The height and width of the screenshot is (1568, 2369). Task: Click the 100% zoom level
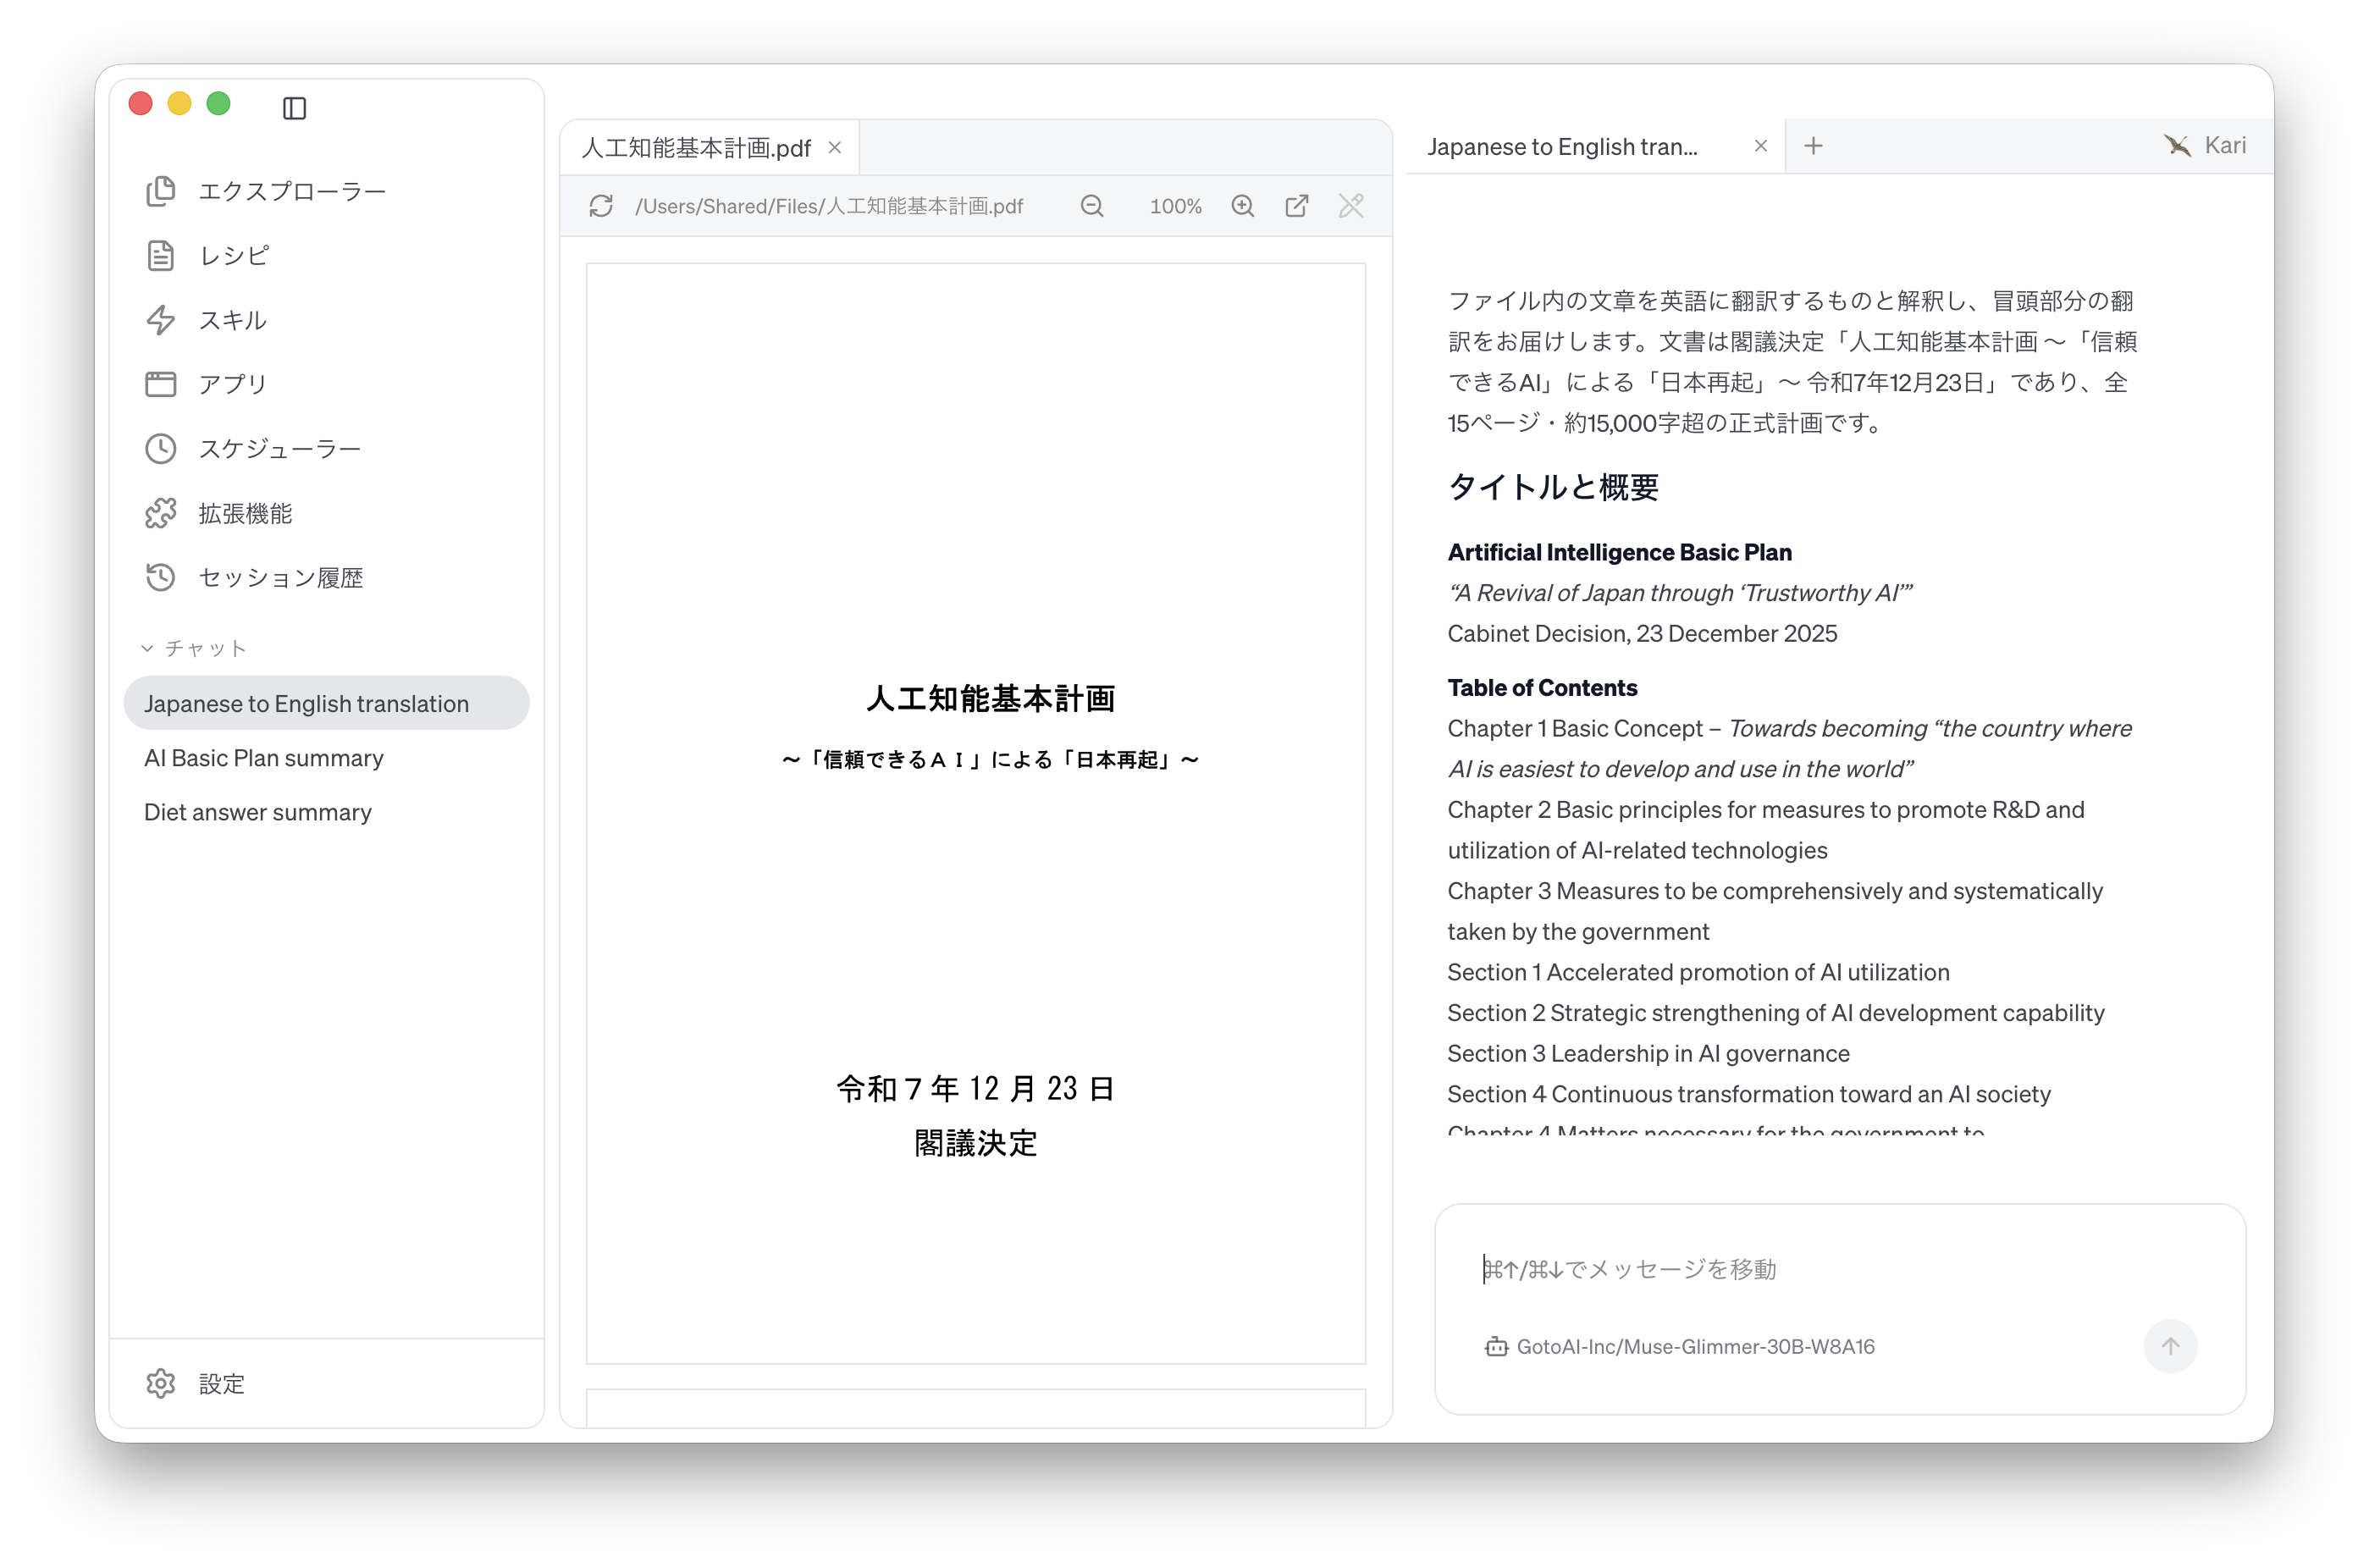point(1175,206)
